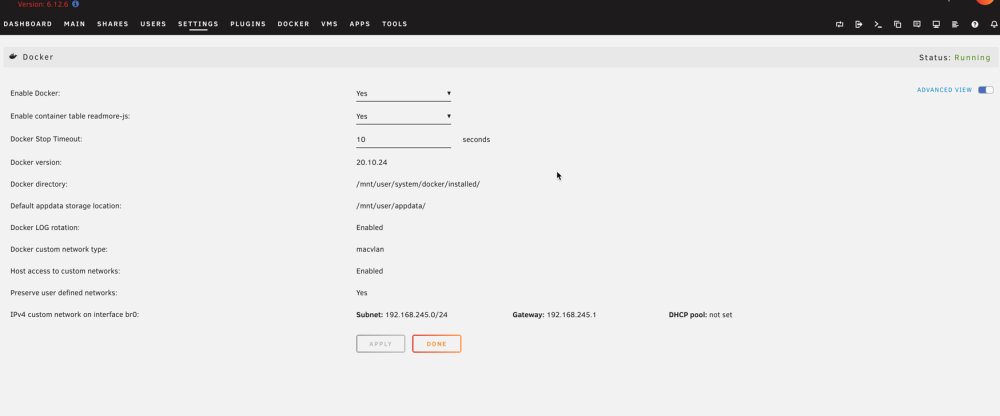Click the Docker Stop Timeout label
Image resolution: width=1000 pixels, height=416 pixels.
point(47,140)
